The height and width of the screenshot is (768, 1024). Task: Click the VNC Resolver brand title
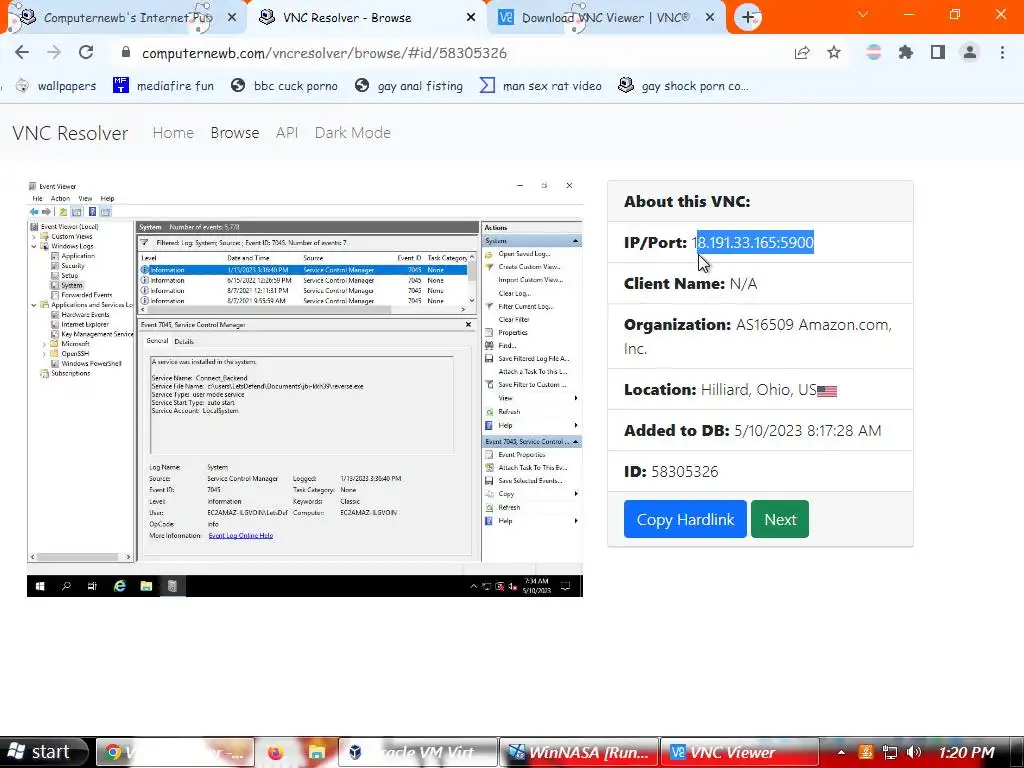pyautogui.click(x=70, y=133)
